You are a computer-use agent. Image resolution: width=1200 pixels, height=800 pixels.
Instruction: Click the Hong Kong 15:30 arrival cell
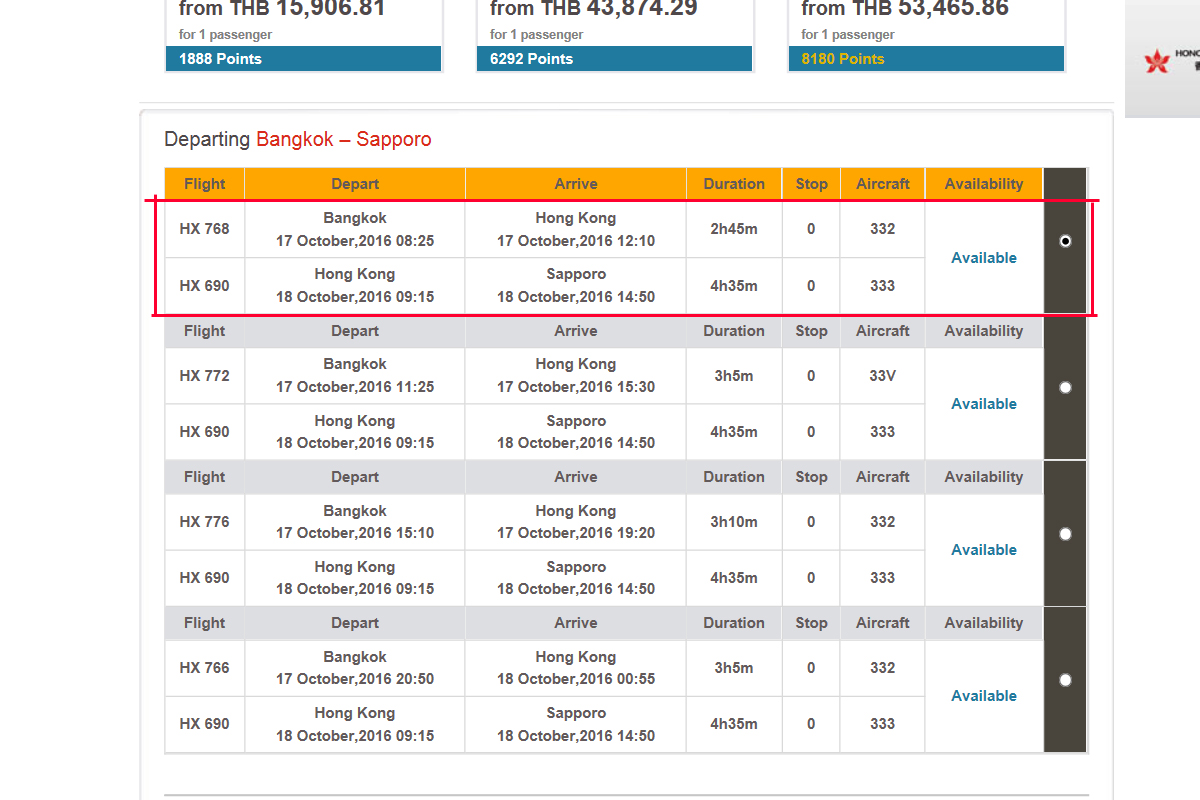(x=576, y=376)
